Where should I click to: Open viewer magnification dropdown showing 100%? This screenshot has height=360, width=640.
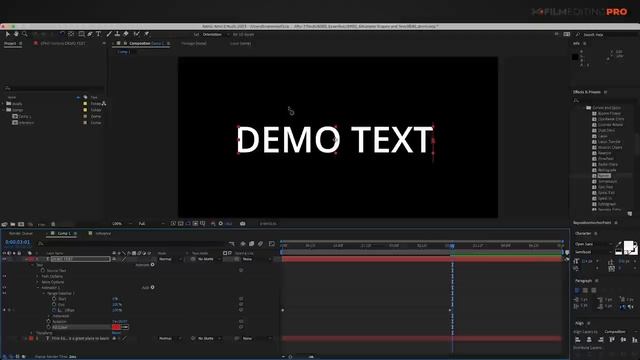pos(122,224)
